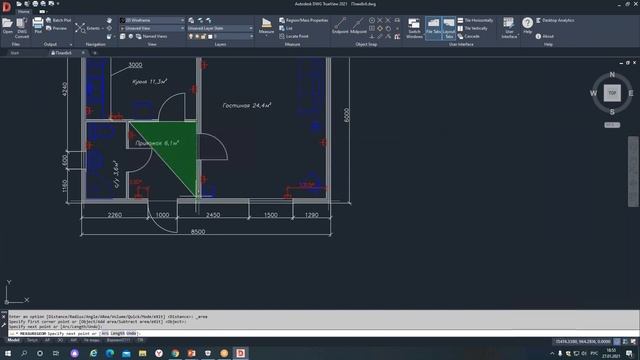Click the TOP face of ViewCube
This screenshot has width=640, height=360.
(x=612, y=93)
